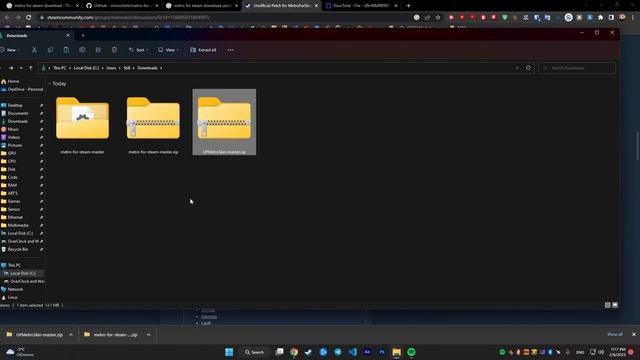Select Users in the address breadcrumb
The height and width of the screenshot is (360, 640).
(x=111, y=68)
